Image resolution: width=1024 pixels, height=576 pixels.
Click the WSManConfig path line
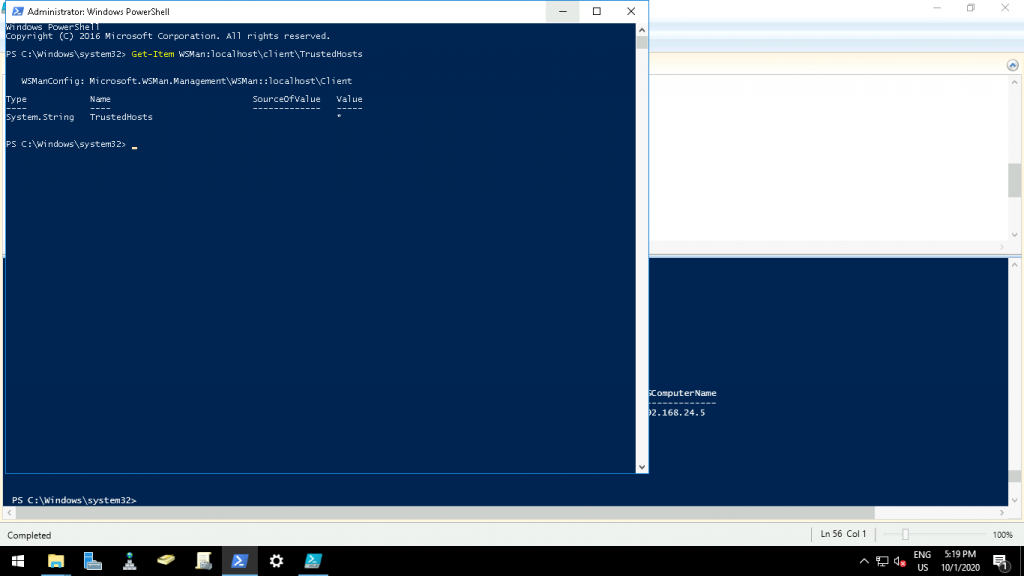[x=187, y=81]
